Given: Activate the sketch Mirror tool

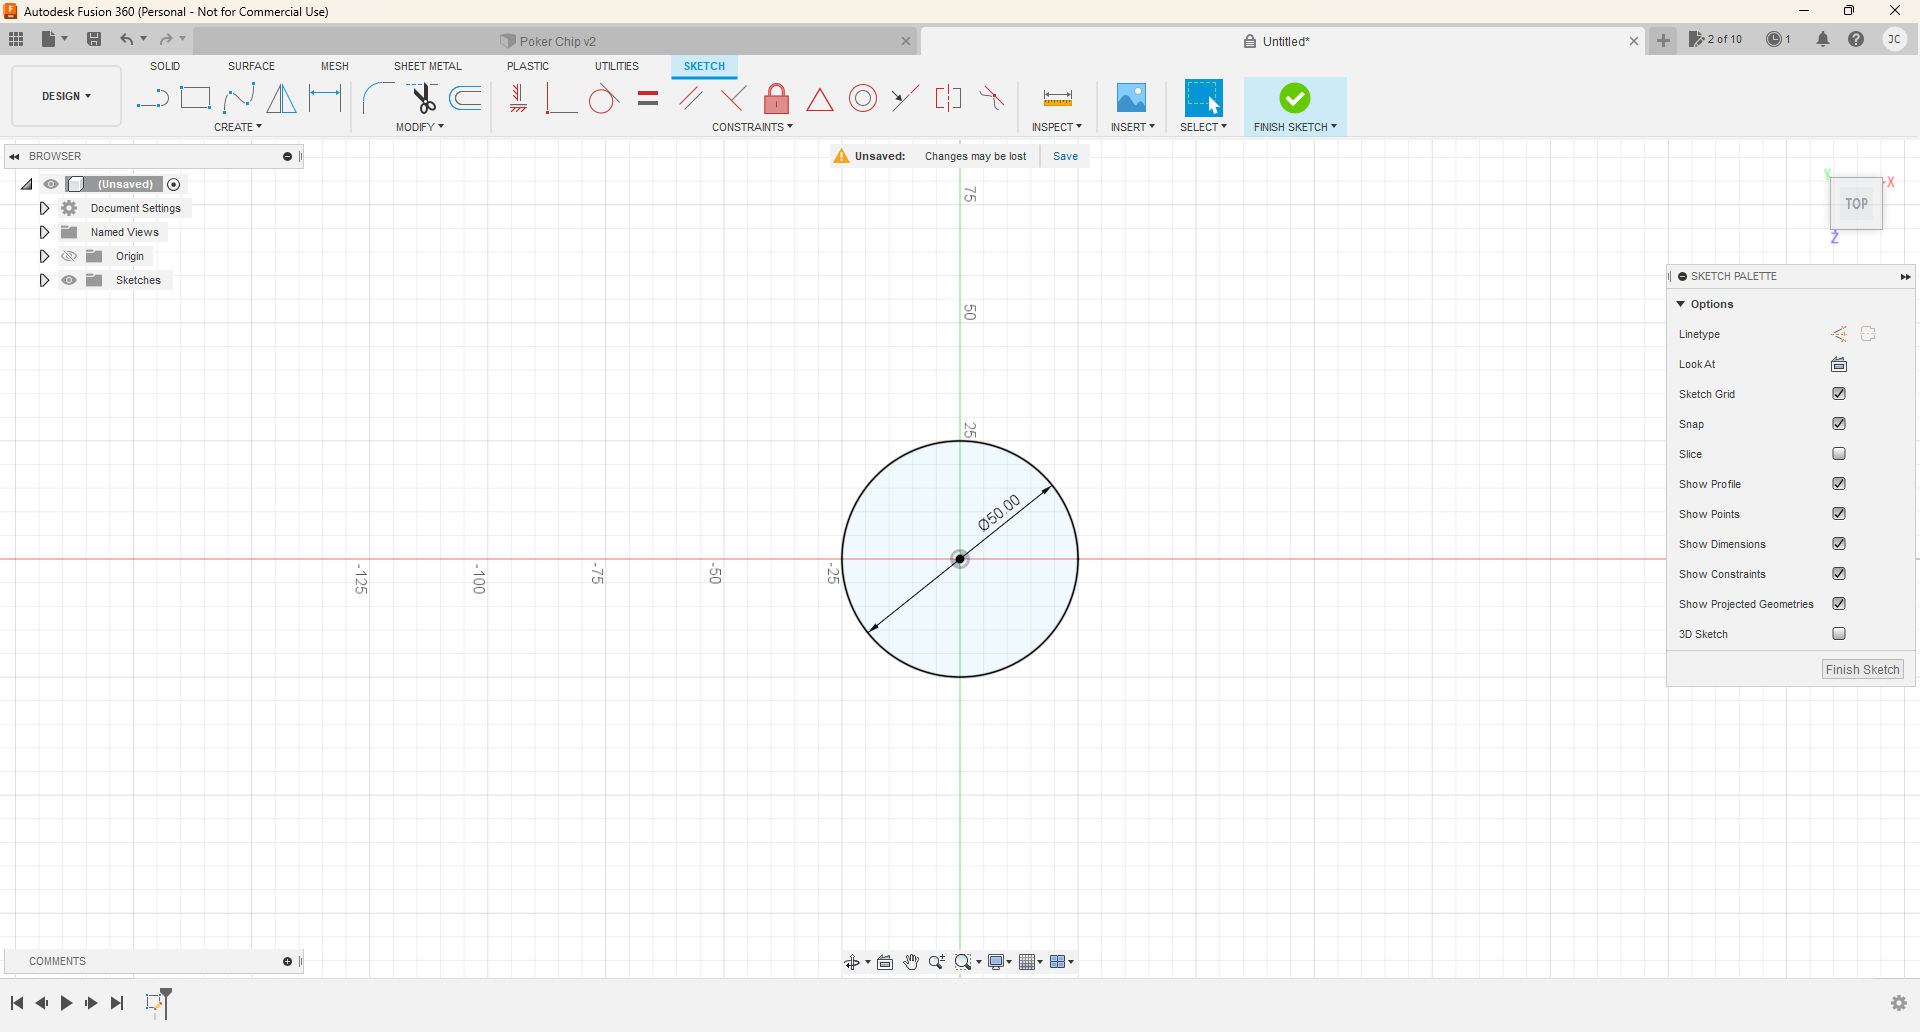Looking at the screenshot, I should click(282, 98).
